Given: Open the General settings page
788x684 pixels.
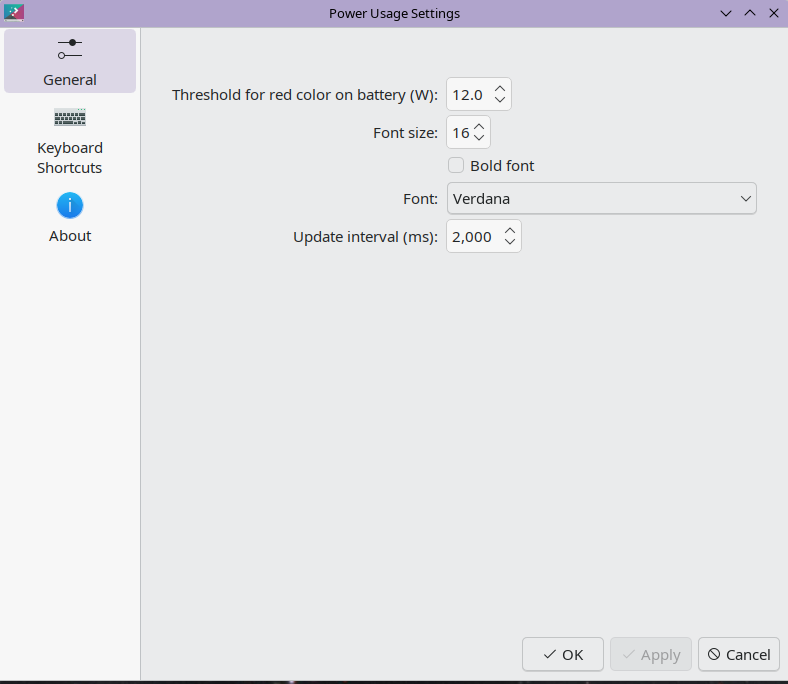Looking at the screenshot, I should (70, 61).
